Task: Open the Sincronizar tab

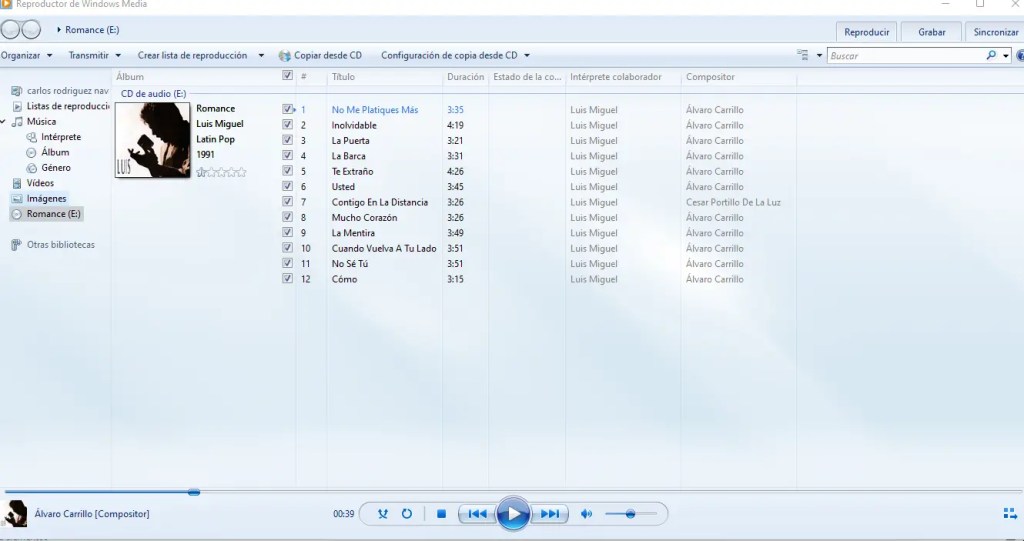Action: (995, 32)
